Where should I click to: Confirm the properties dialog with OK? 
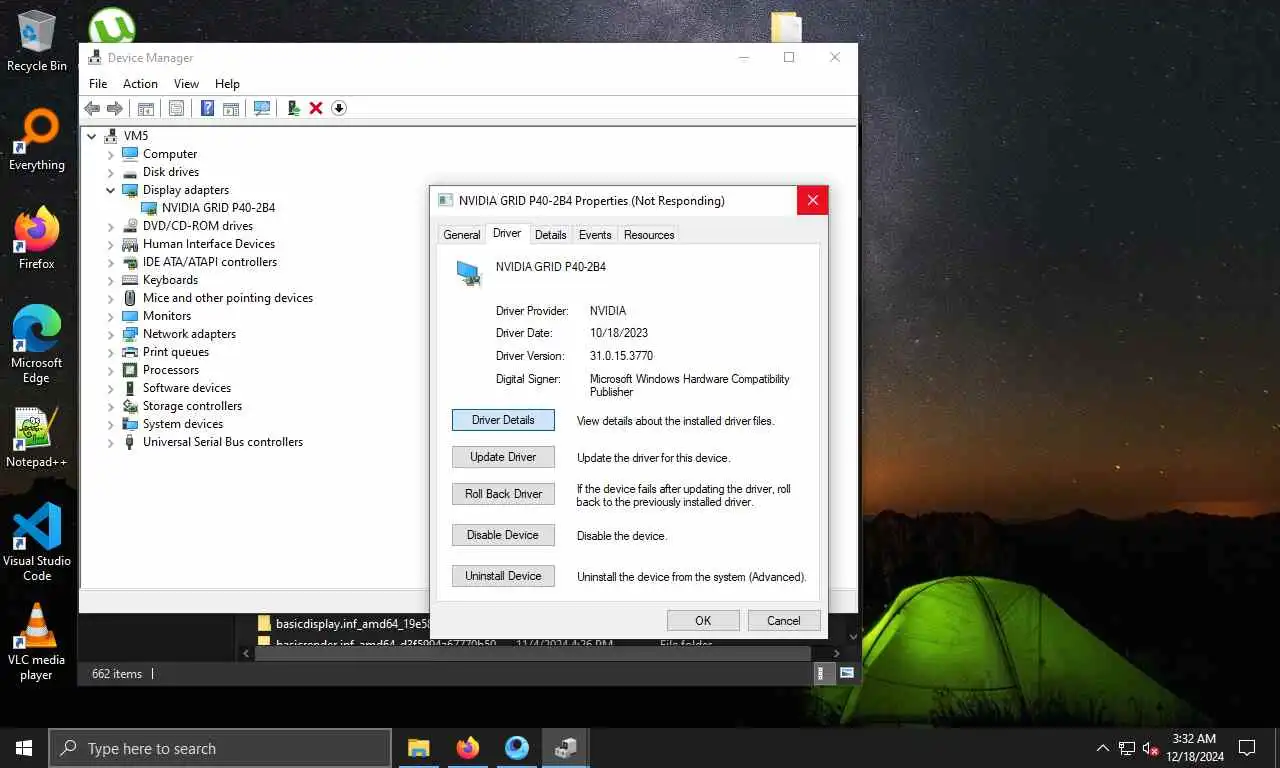coord(703,621)
